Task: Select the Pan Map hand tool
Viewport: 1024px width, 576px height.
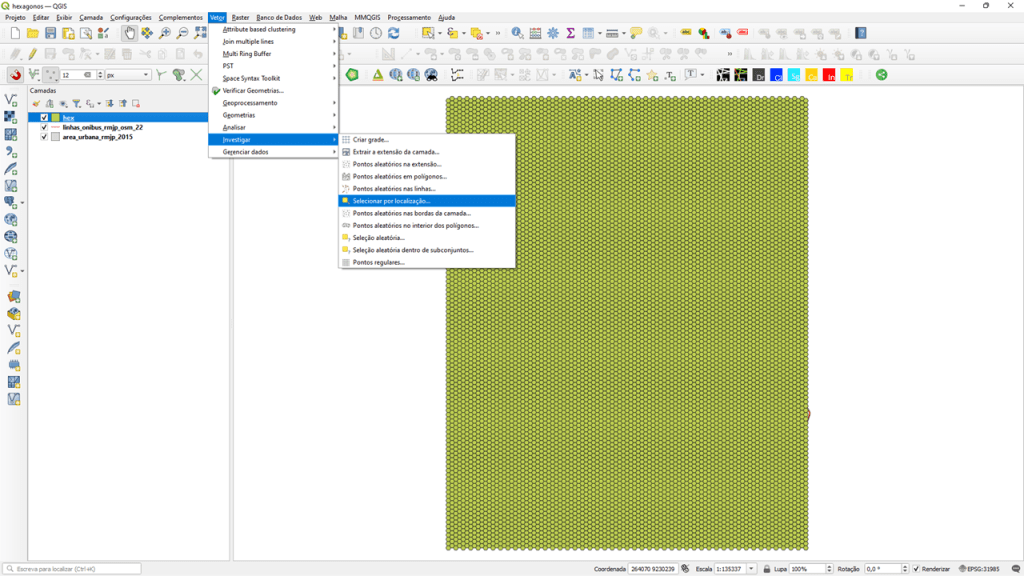Action: pyautogui.click(x=130, y=33)
